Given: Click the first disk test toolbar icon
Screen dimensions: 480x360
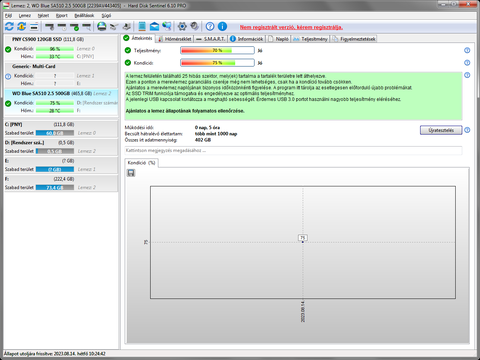Looking at the screenshot, I should (x=49, y=26).
